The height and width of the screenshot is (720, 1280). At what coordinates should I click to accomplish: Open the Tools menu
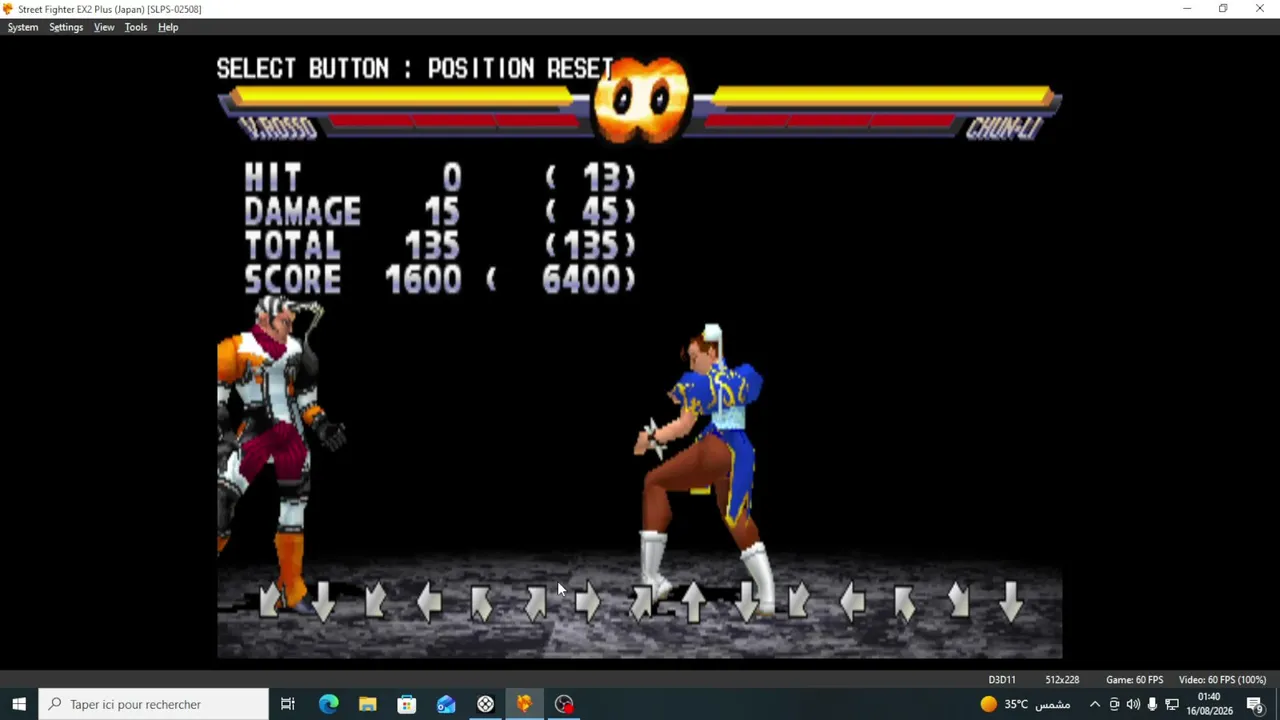click(x=136, y=27)
